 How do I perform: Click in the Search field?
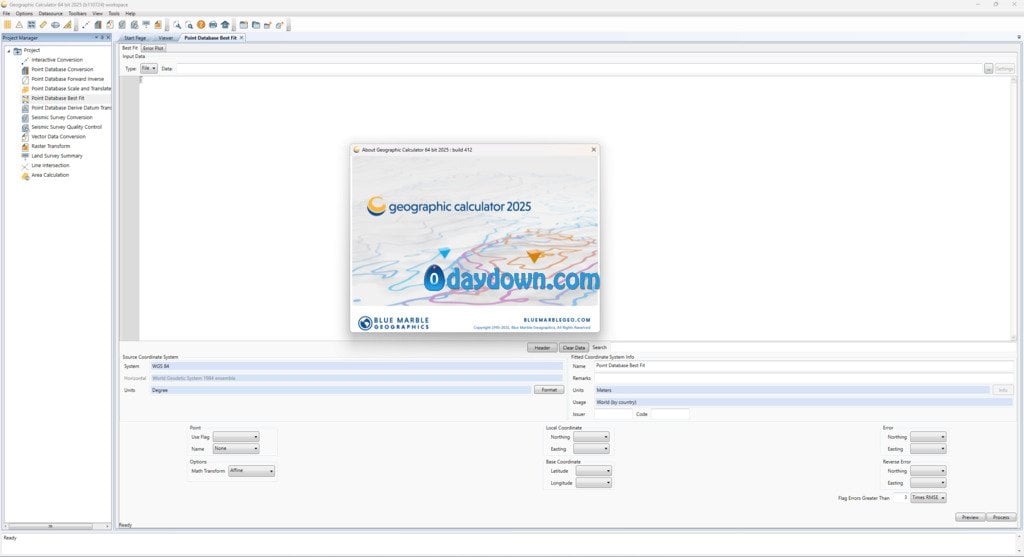click(x=812, y=347)
